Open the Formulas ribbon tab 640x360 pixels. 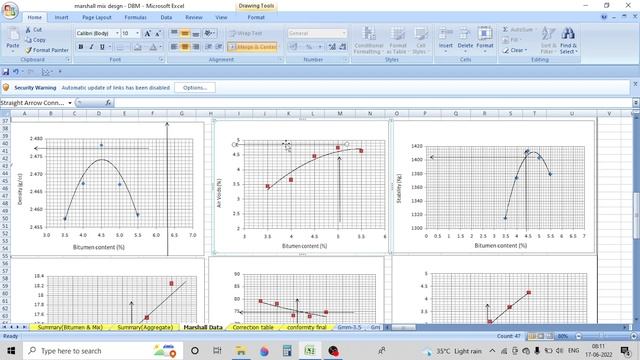tap(136, 18)
